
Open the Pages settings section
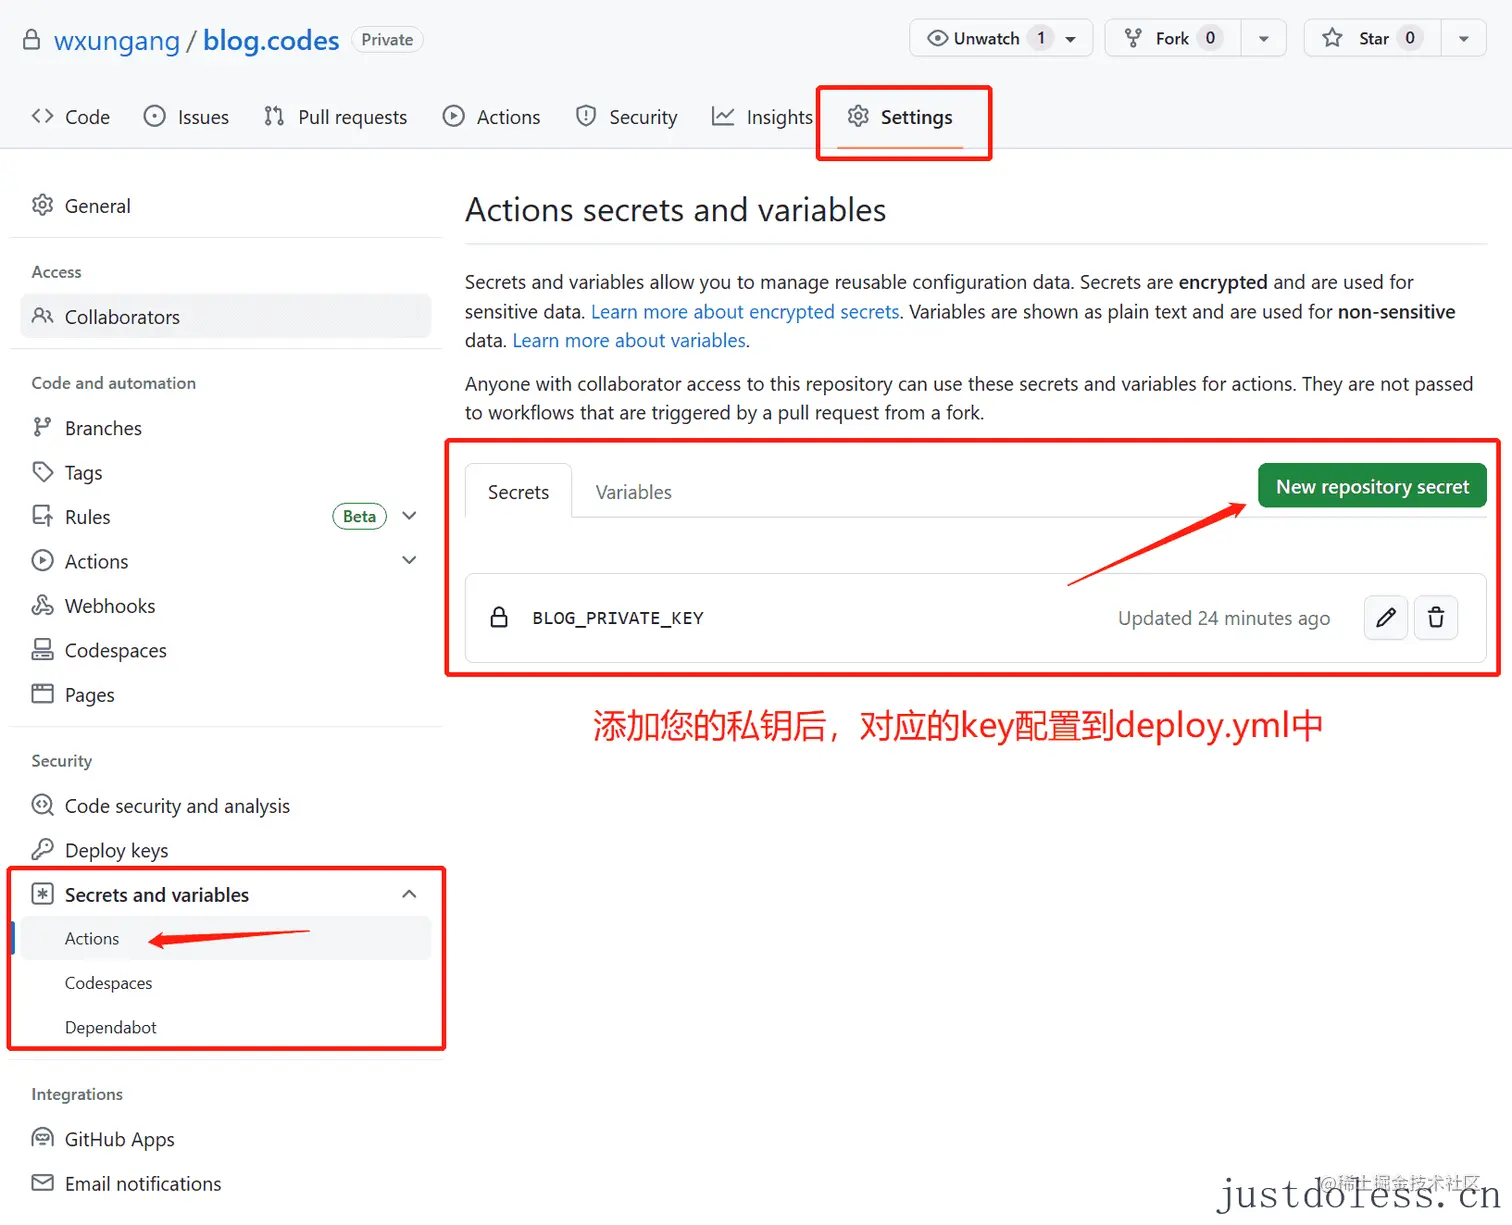[88, 694]
